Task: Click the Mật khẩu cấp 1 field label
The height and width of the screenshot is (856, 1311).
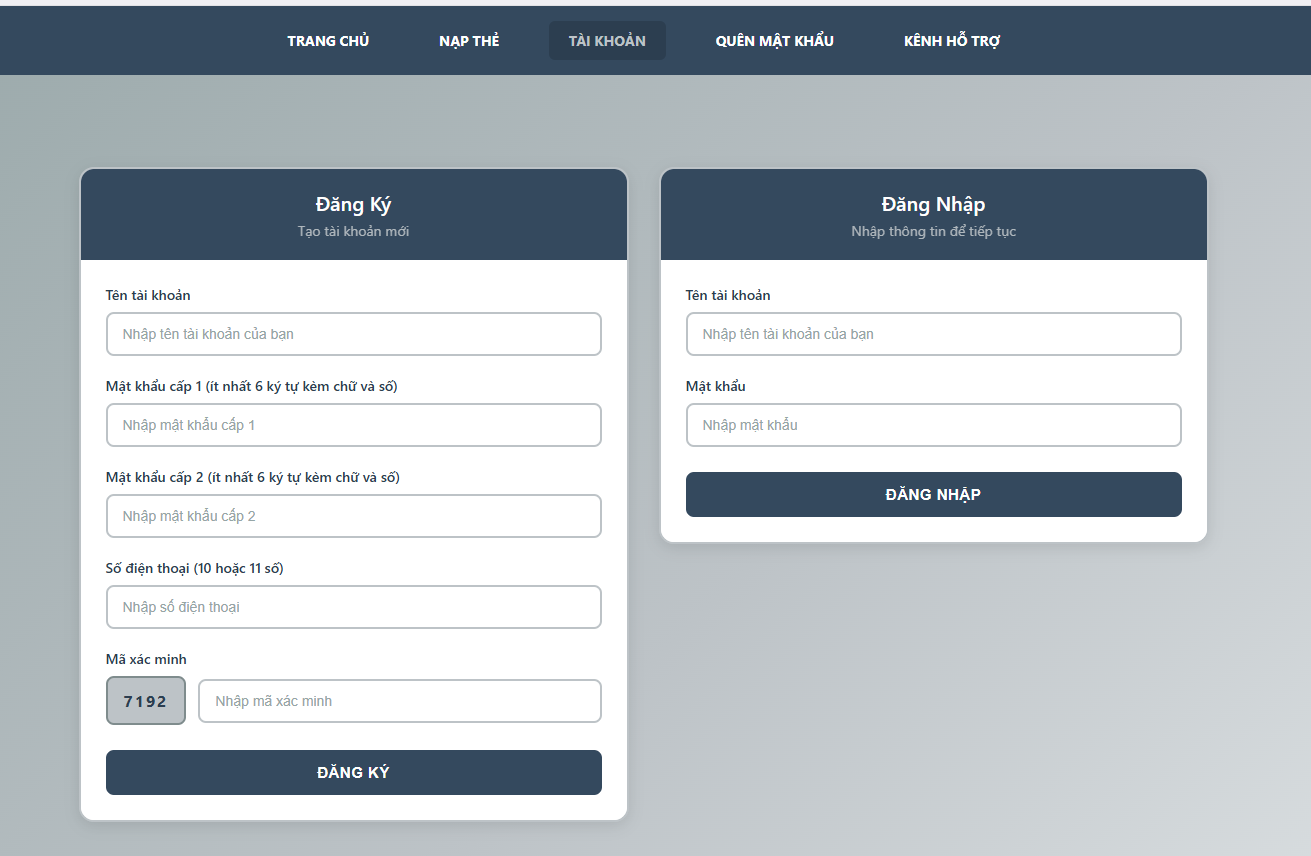Action: tap(252, 386)
